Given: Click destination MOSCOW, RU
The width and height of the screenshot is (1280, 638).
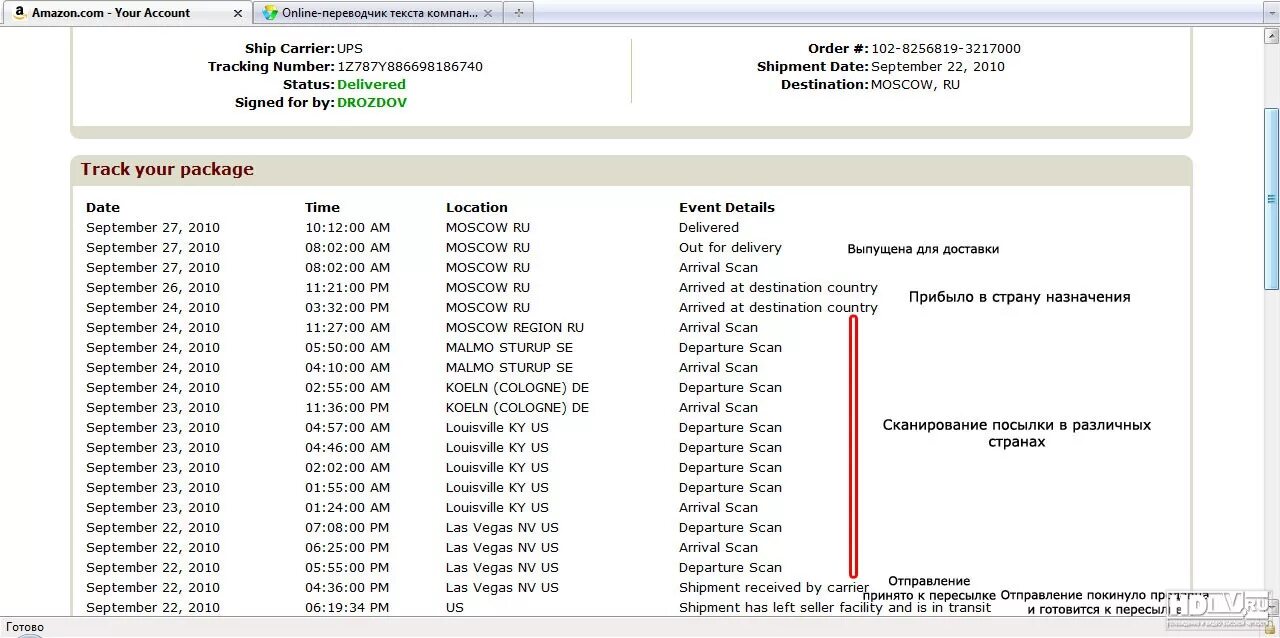Looking at the screenshot, I should point(915,85).
